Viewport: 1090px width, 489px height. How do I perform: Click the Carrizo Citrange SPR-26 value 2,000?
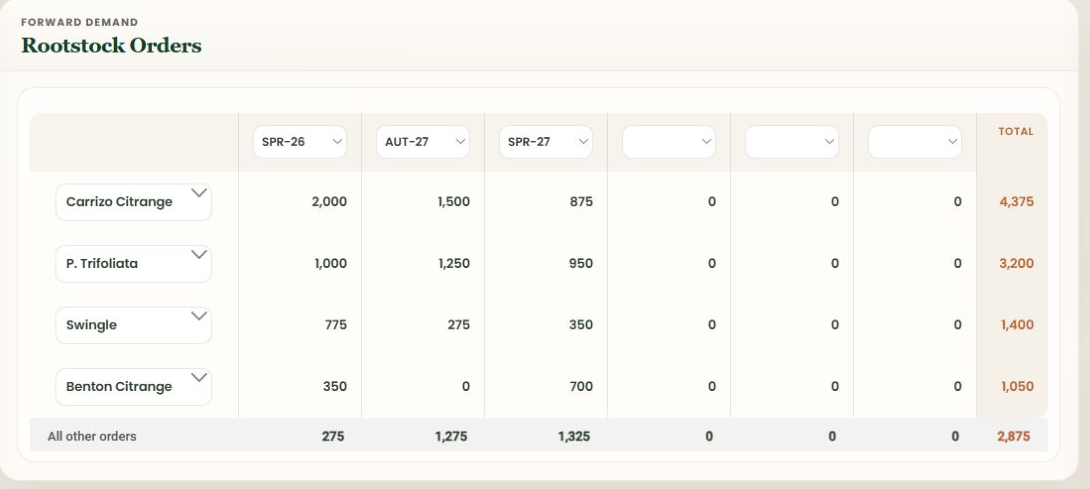coord(329,202)
